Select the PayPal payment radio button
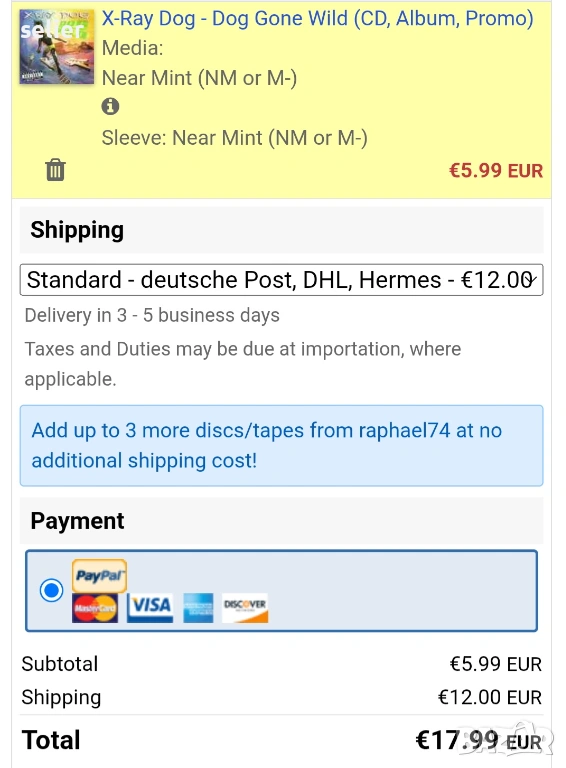 click(51, 590)
